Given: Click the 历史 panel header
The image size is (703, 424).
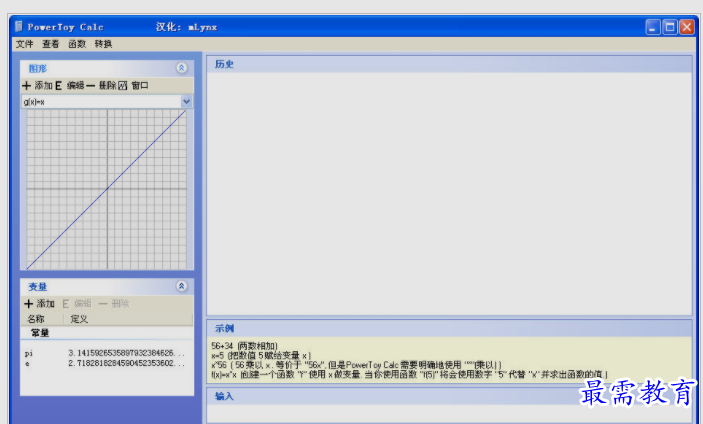Looking at the screenshot, I should click(x=449, y=64).
